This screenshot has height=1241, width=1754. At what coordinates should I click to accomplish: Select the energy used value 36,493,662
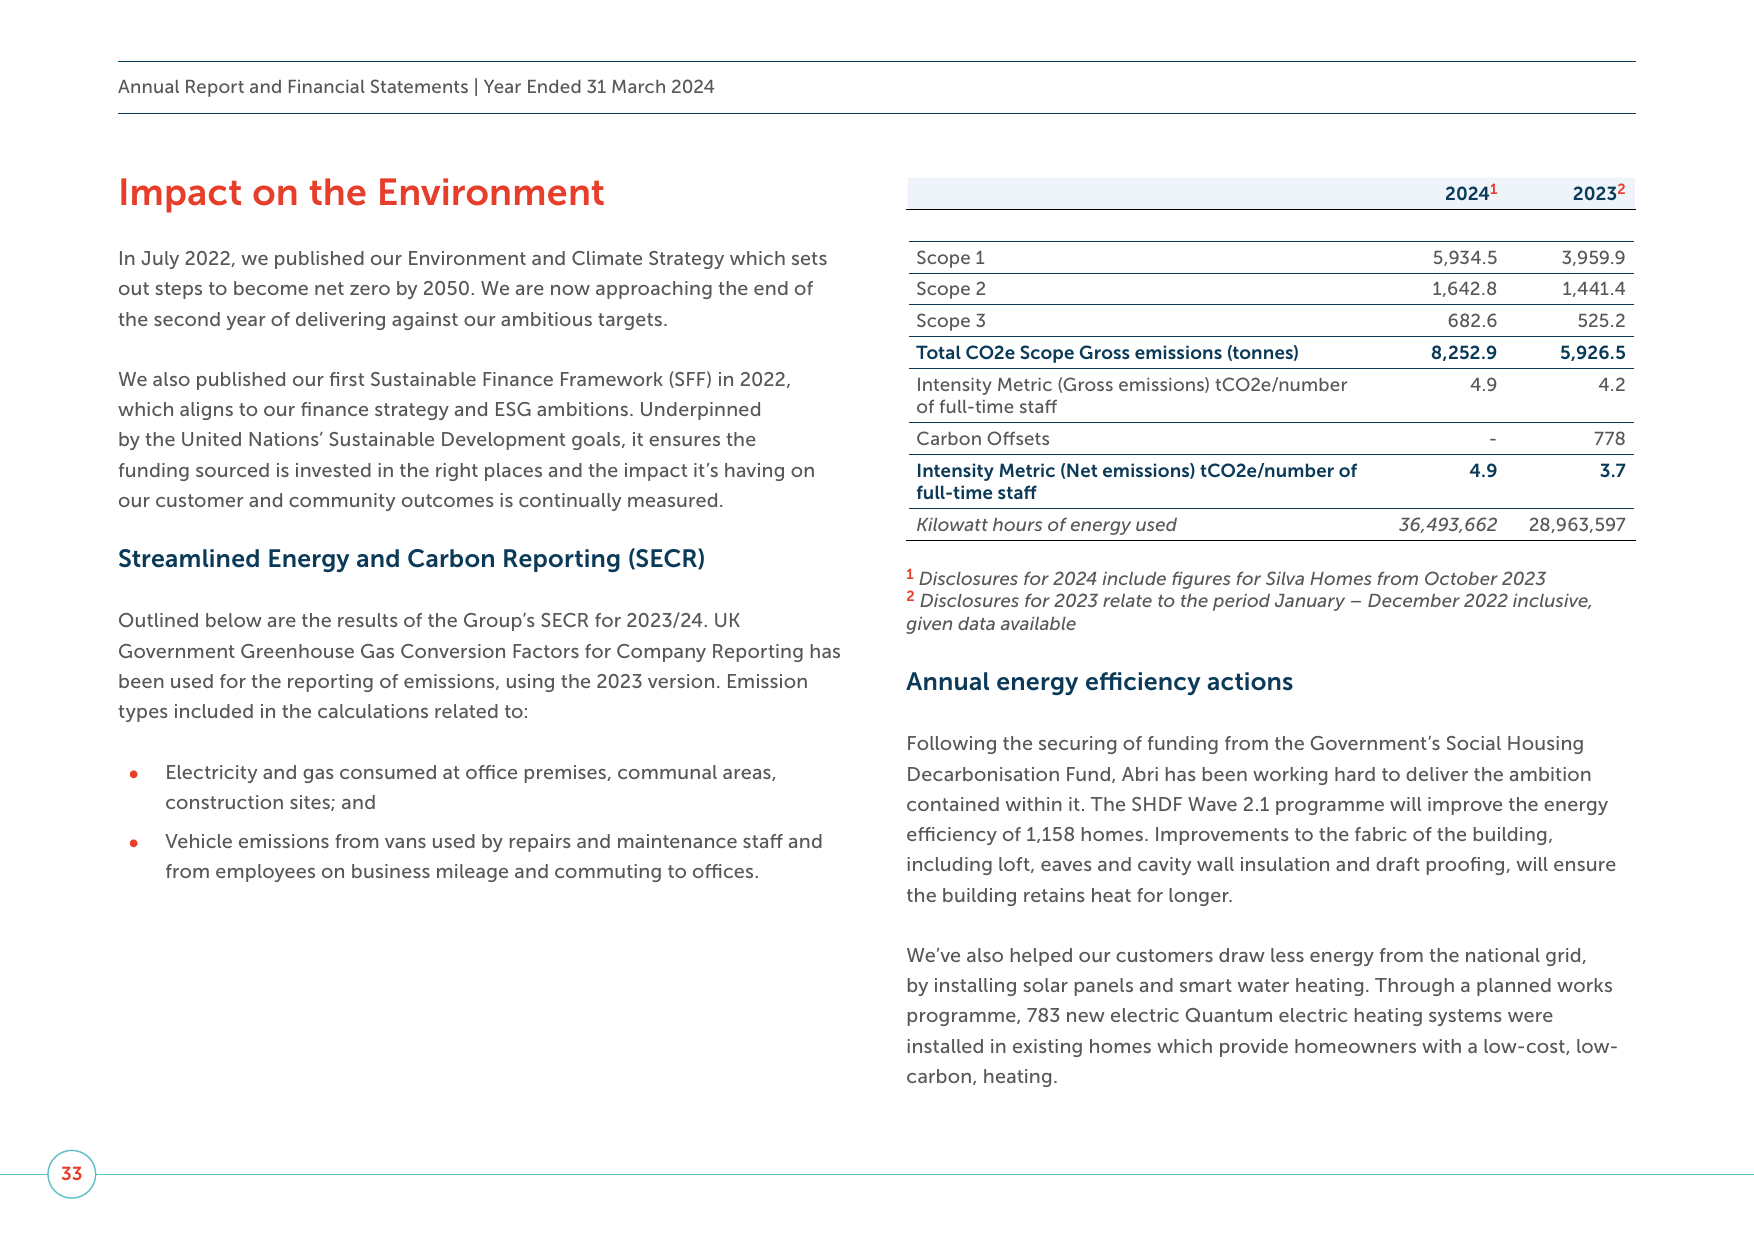click(1448, 525)
